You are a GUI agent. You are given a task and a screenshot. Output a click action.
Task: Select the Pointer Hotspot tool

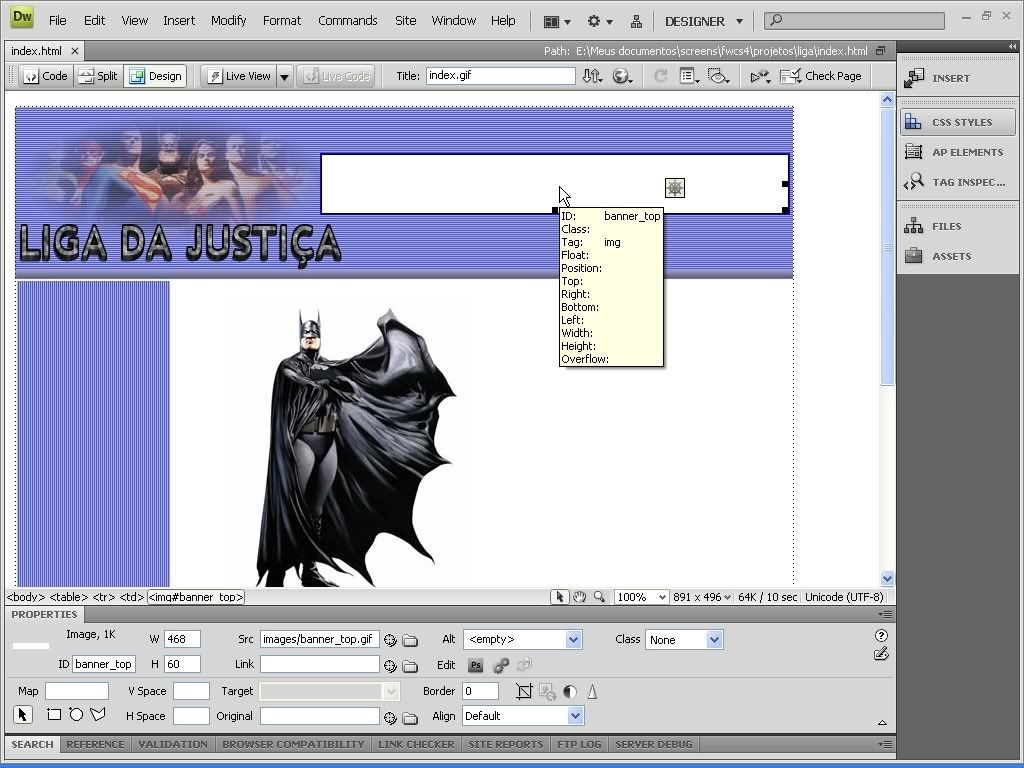23,715
